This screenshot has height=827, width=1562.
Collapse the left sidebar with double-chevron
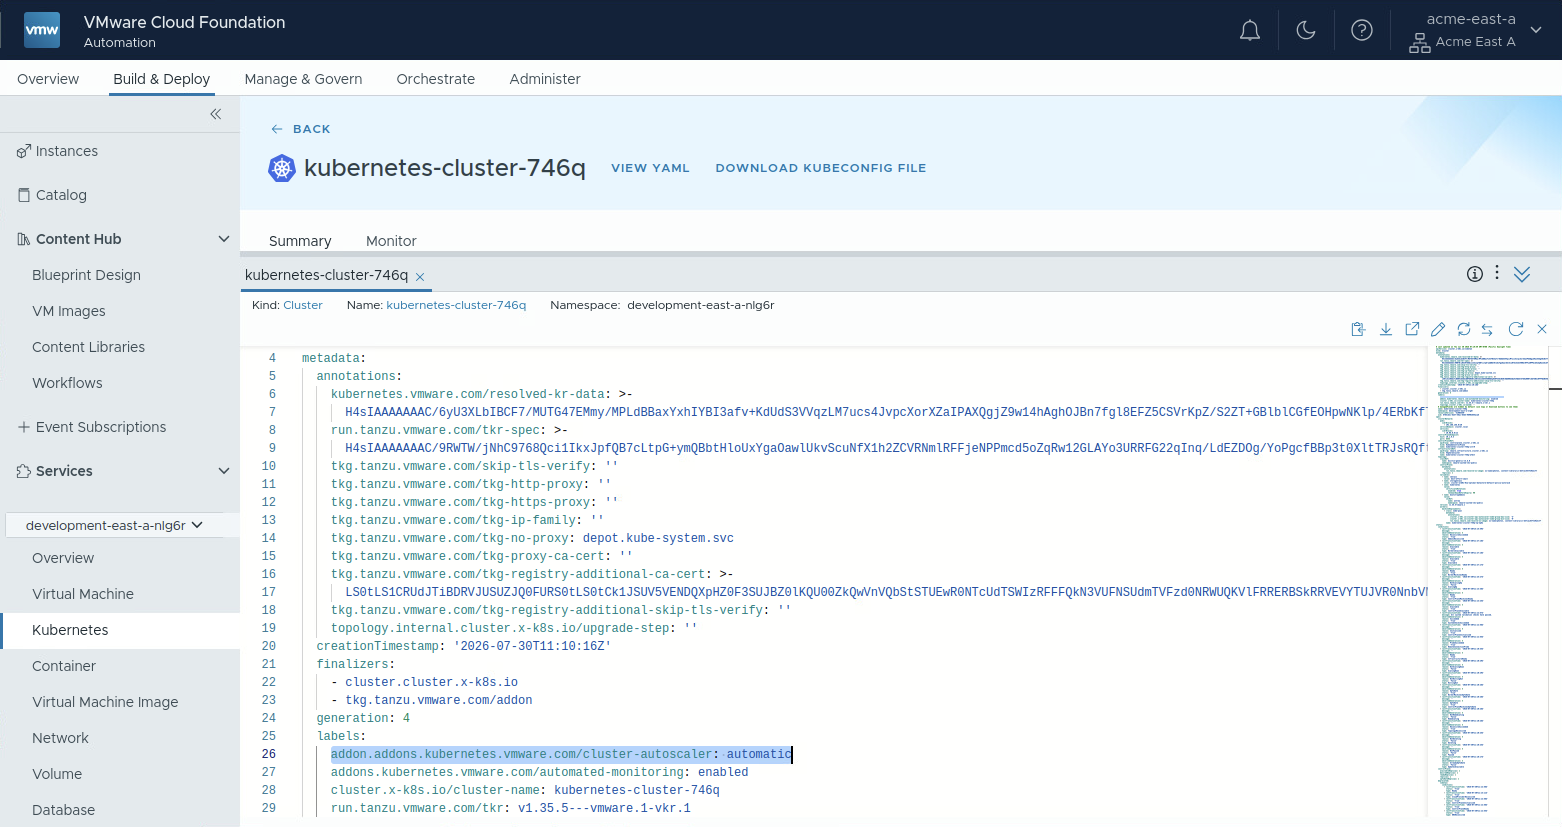coord(216,114)
